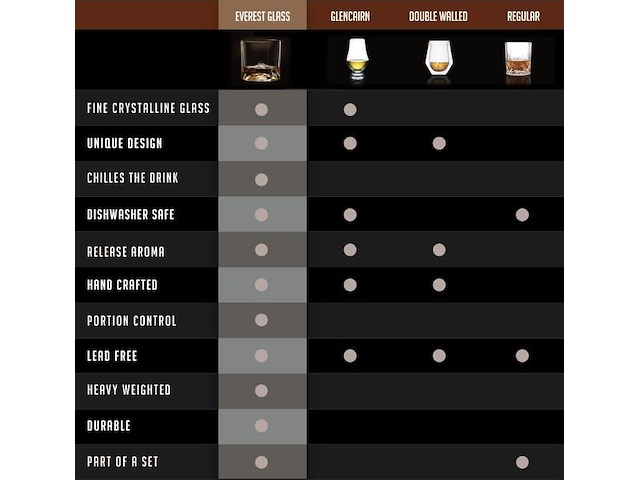The image size is (640, 480).
Task: Click the Regular glass image
Action: pyautogui.click(x=522, y=60)
